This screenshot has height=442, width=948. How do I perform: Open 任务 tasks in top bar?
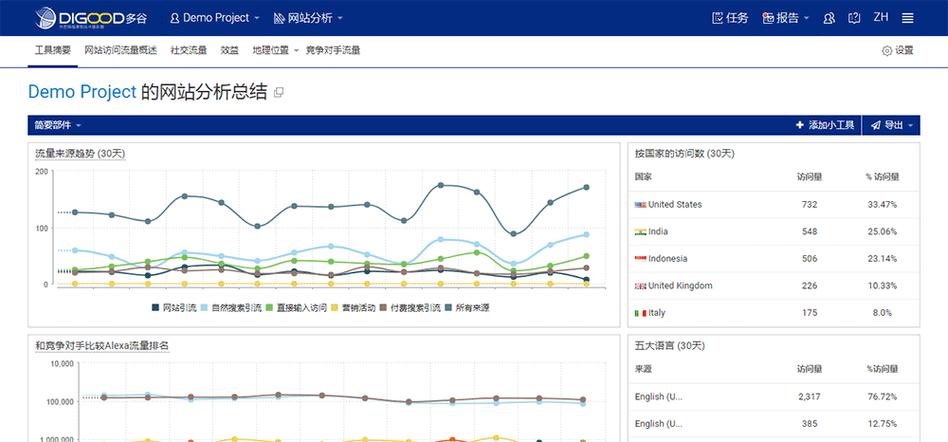(x=730, y=18)
